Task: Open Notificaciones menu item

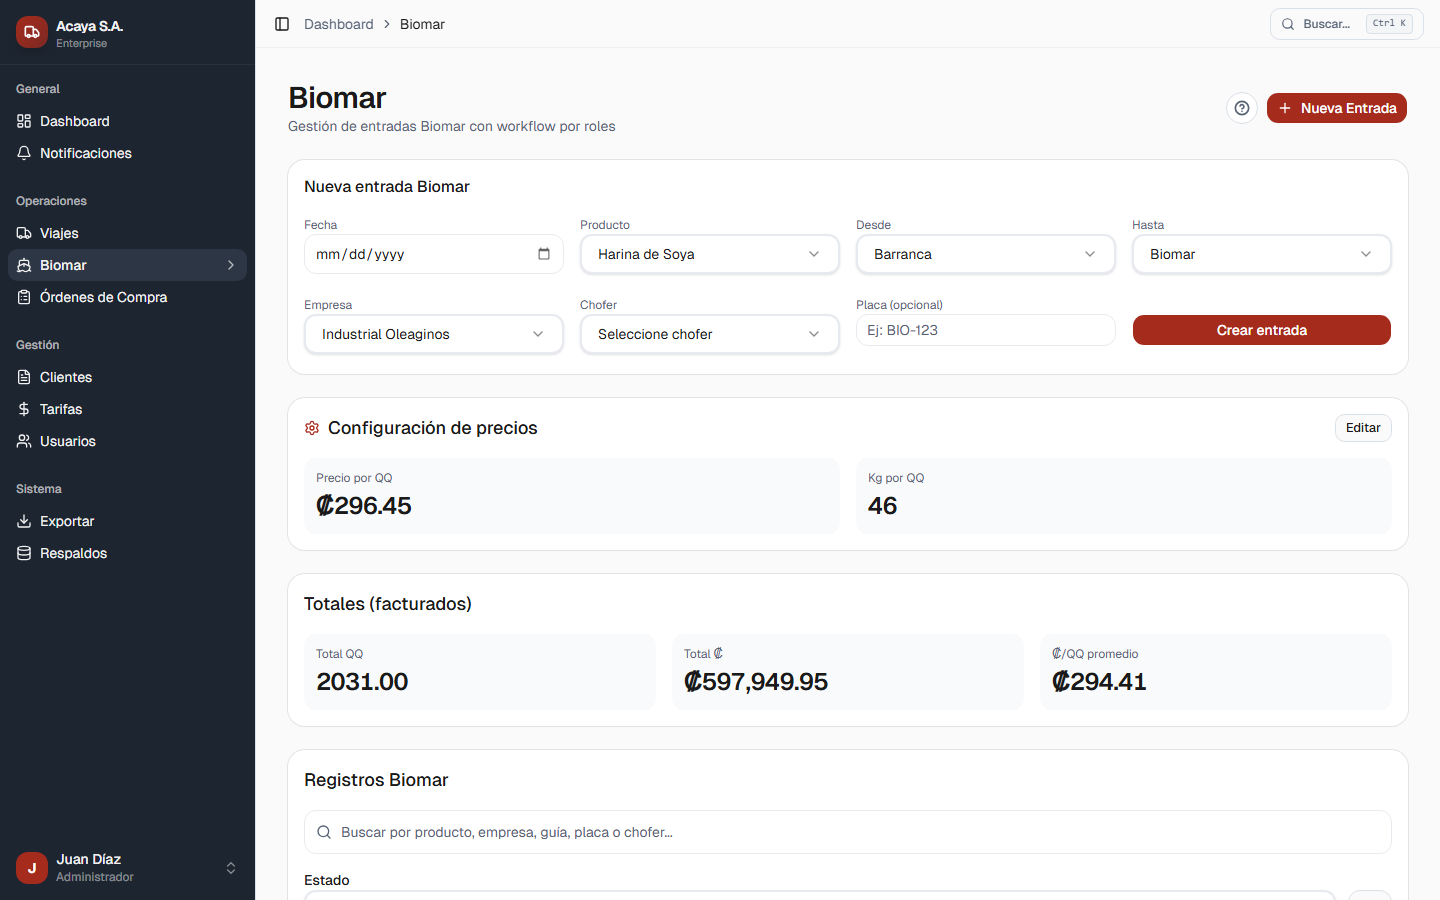Action: [127, 153]
